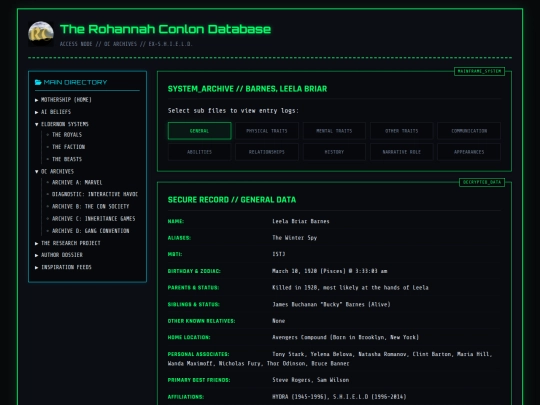Collapse the OC Archives tree section
The height and width of the screenshot is (405, 540).
37,172
